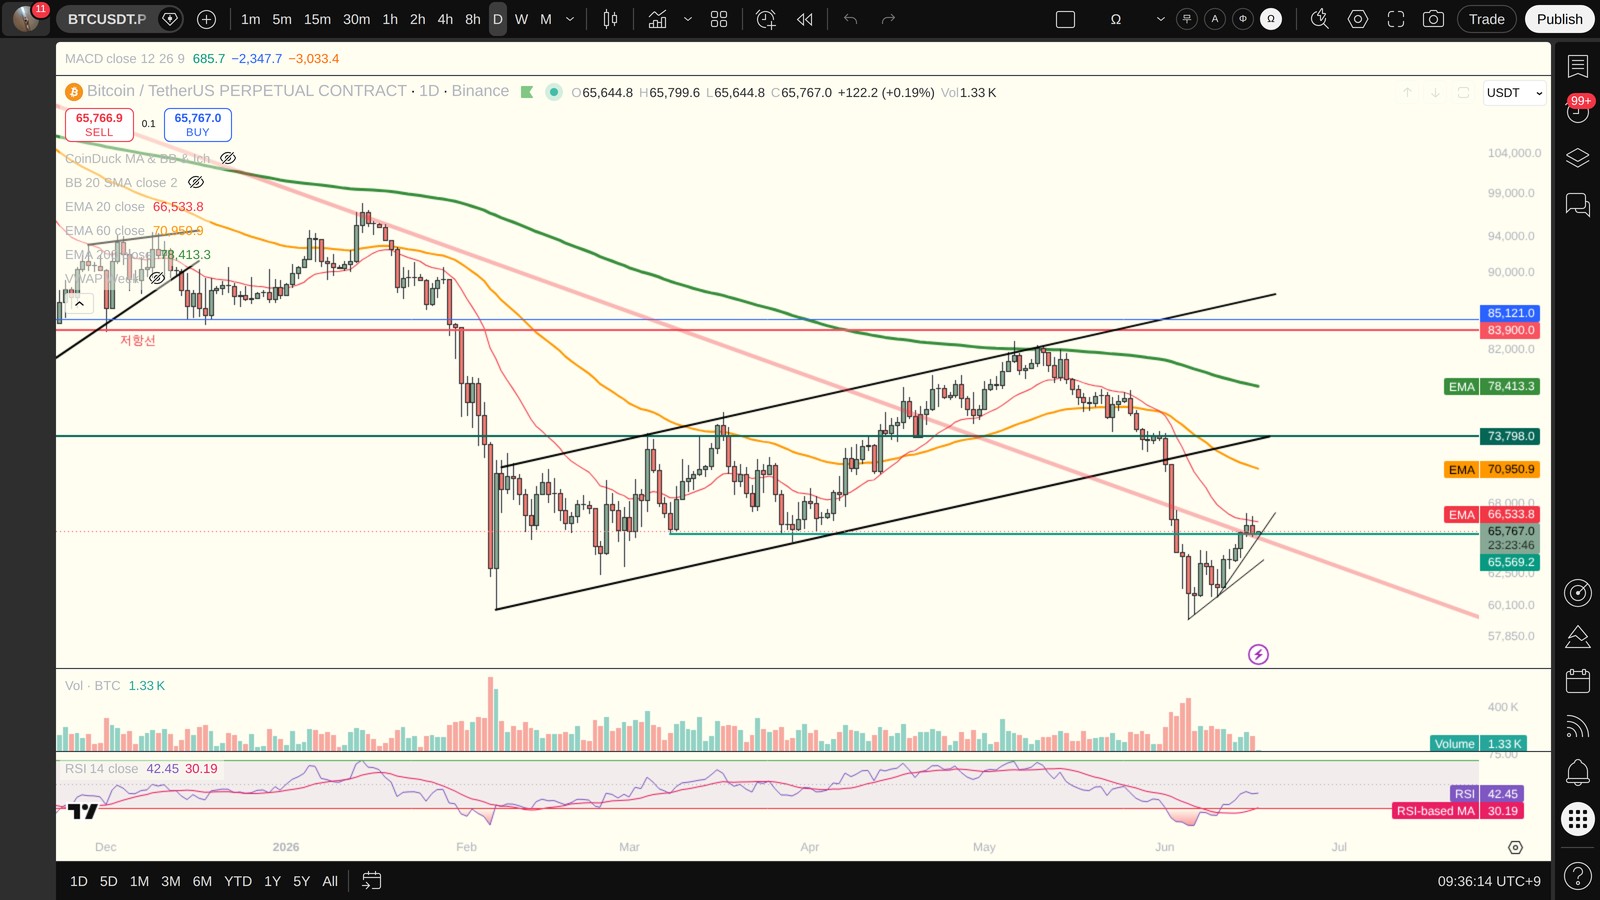
Task: Open the Indicators menu icon
Action: [x=657, y=19]
